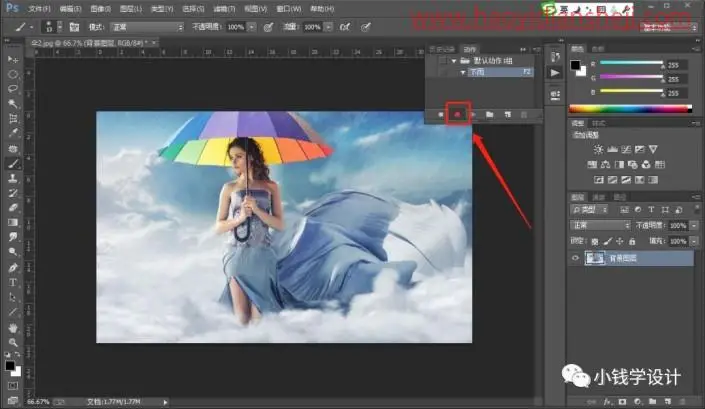Switch to the 通道 tab
705x409 pixels.
click(598, 197)
